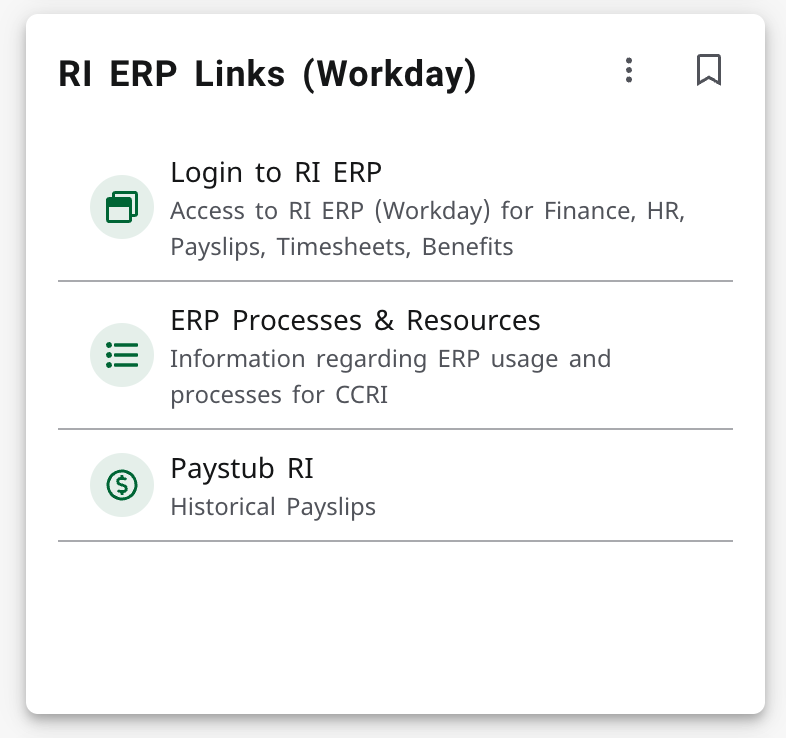
Task: Click the divider line below Historical Payslips
Action: click(395, 541)
